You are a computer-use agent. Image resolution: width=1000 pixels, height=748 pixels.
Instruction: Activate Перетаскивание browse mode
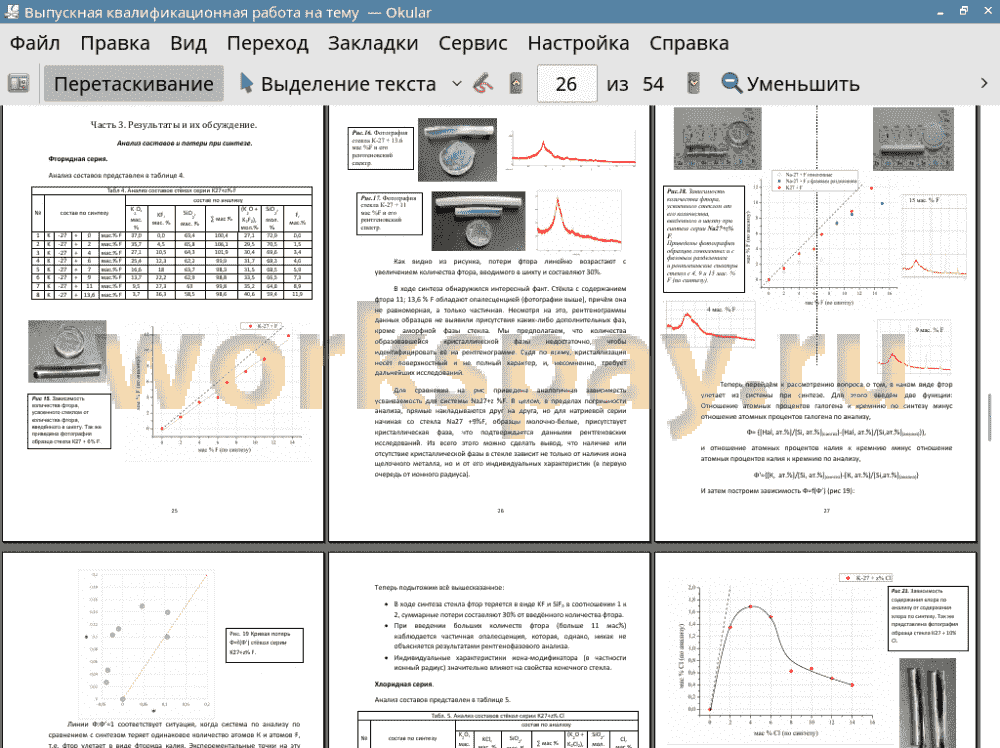coord(133,84)
